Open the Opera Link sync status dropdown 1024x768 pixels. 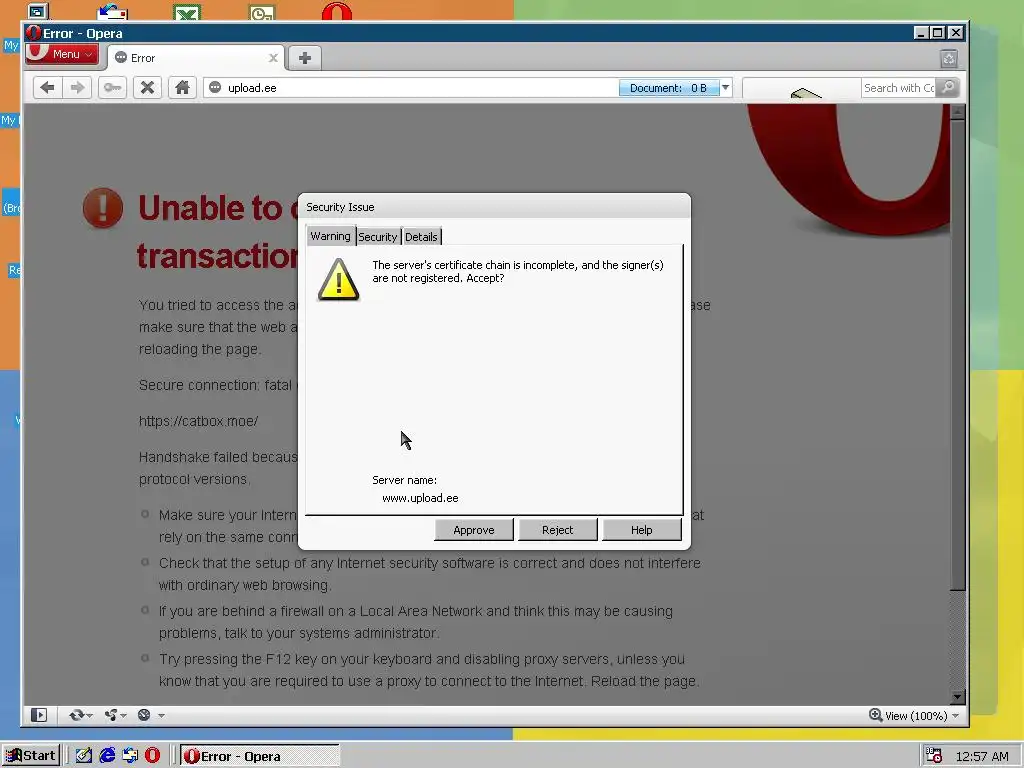coord(81,715)
